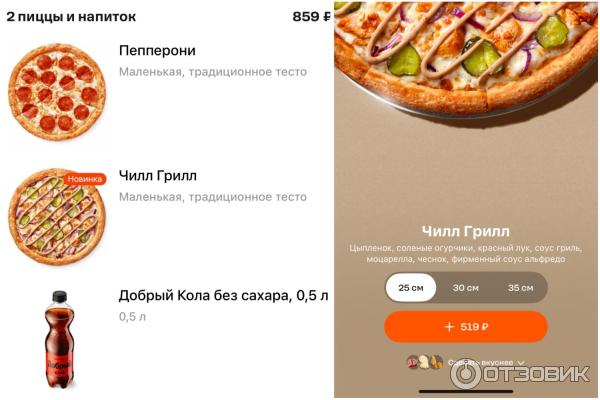Tap the Добрый Кола bottle image
This screenshot has height=400, width=600.
click(x=60, y=339)
